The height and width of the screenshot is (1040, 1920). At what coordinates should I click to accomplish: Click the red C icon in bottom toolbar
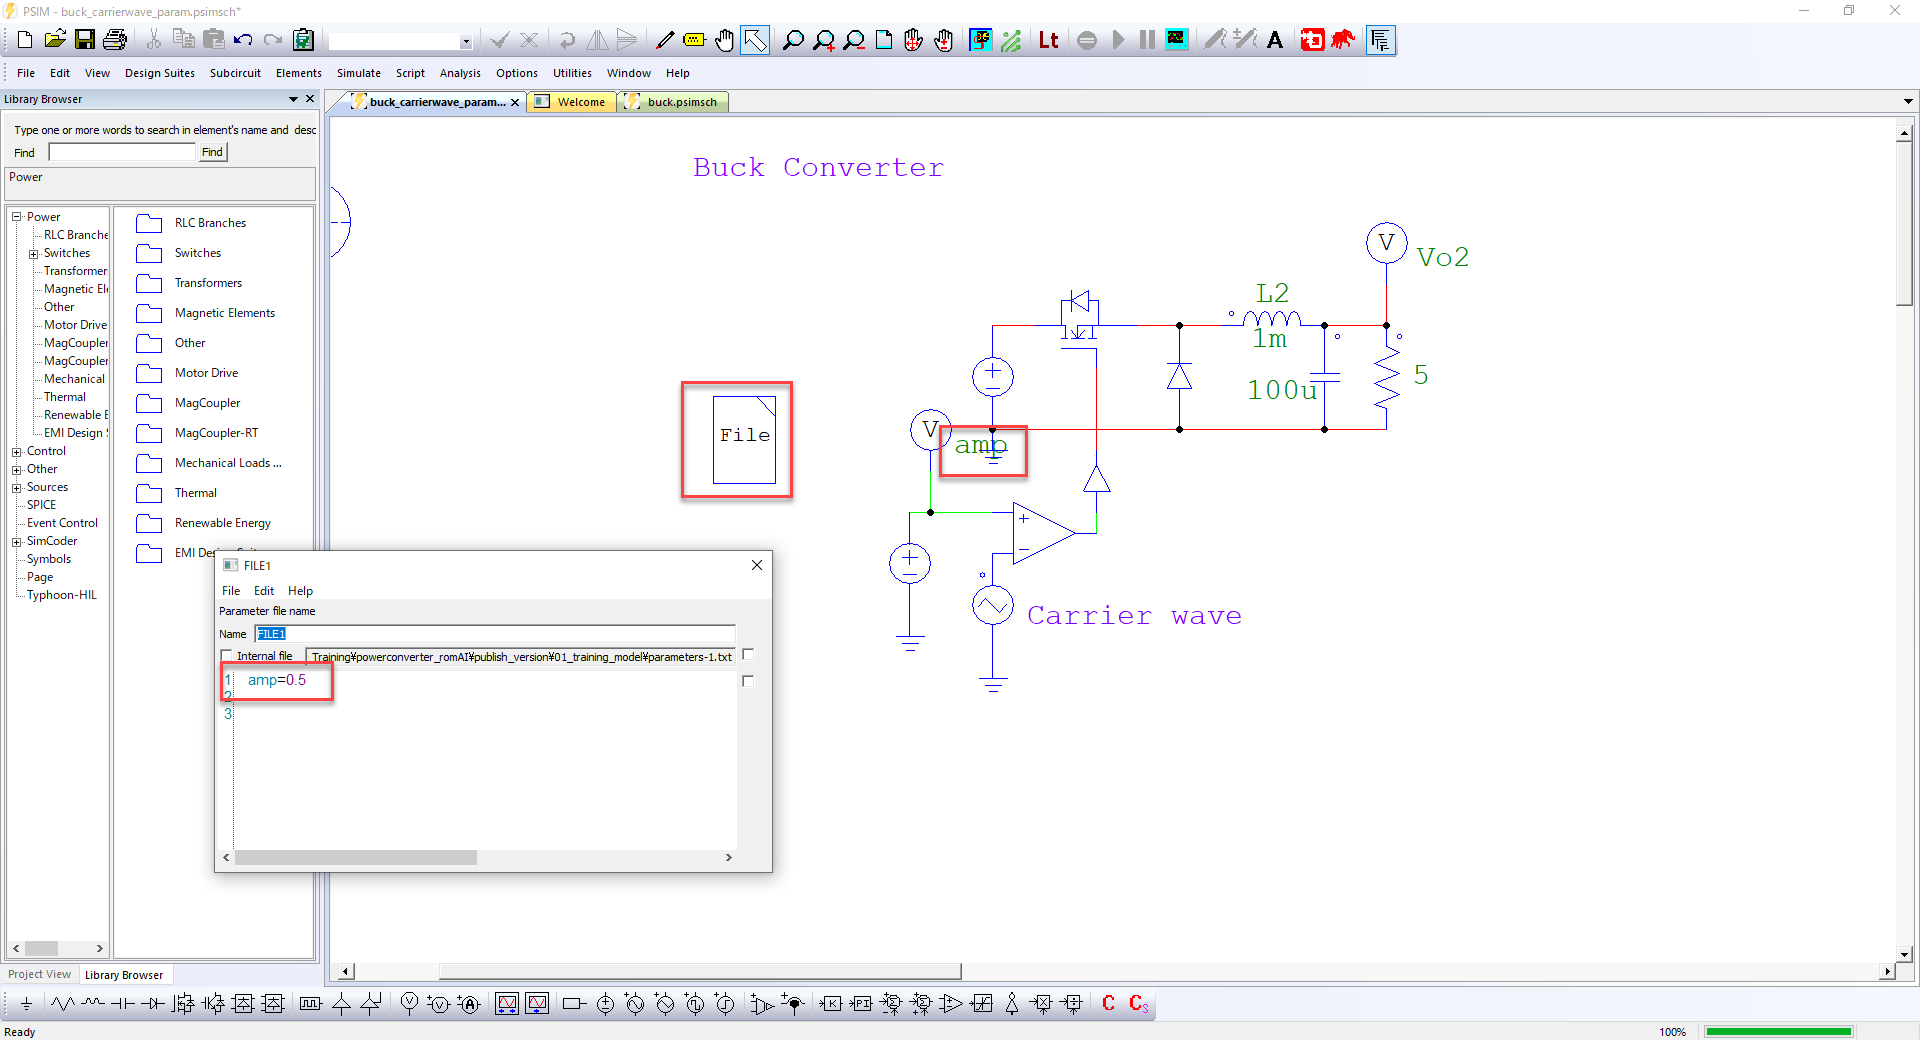pyautogui.click(x=1108, y=1003)
